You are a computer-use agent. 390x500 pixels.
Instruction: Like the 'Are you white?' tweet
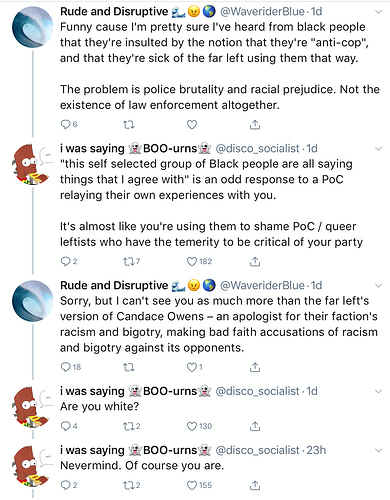click(x=192, y=426)
